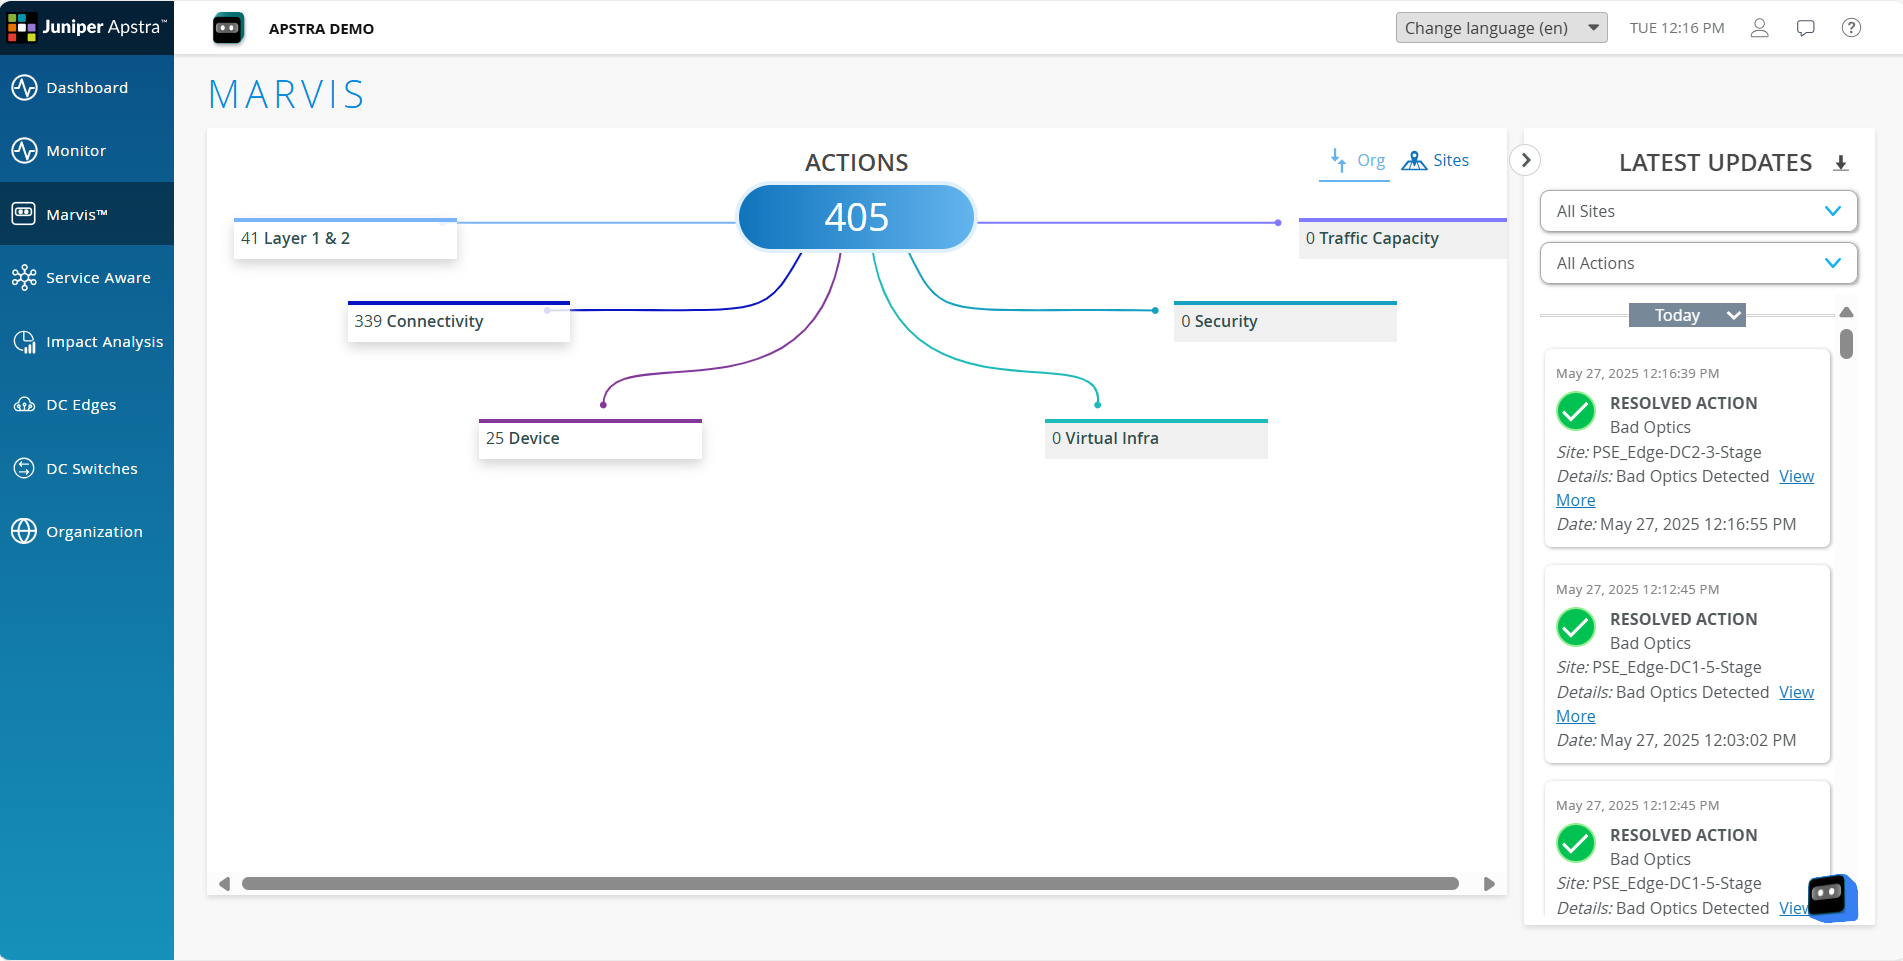Screen dimensions: 1903x961
Task: Open the chat feedback icon in header
Action: point(1805,28)
